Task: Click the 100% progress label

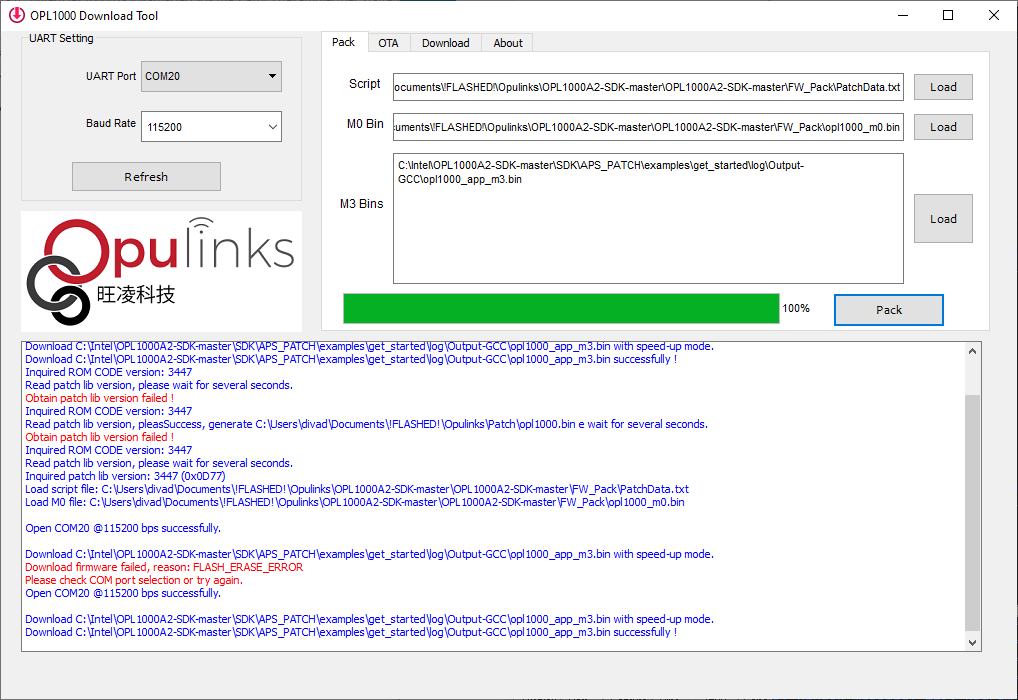Action: point(796,308)
